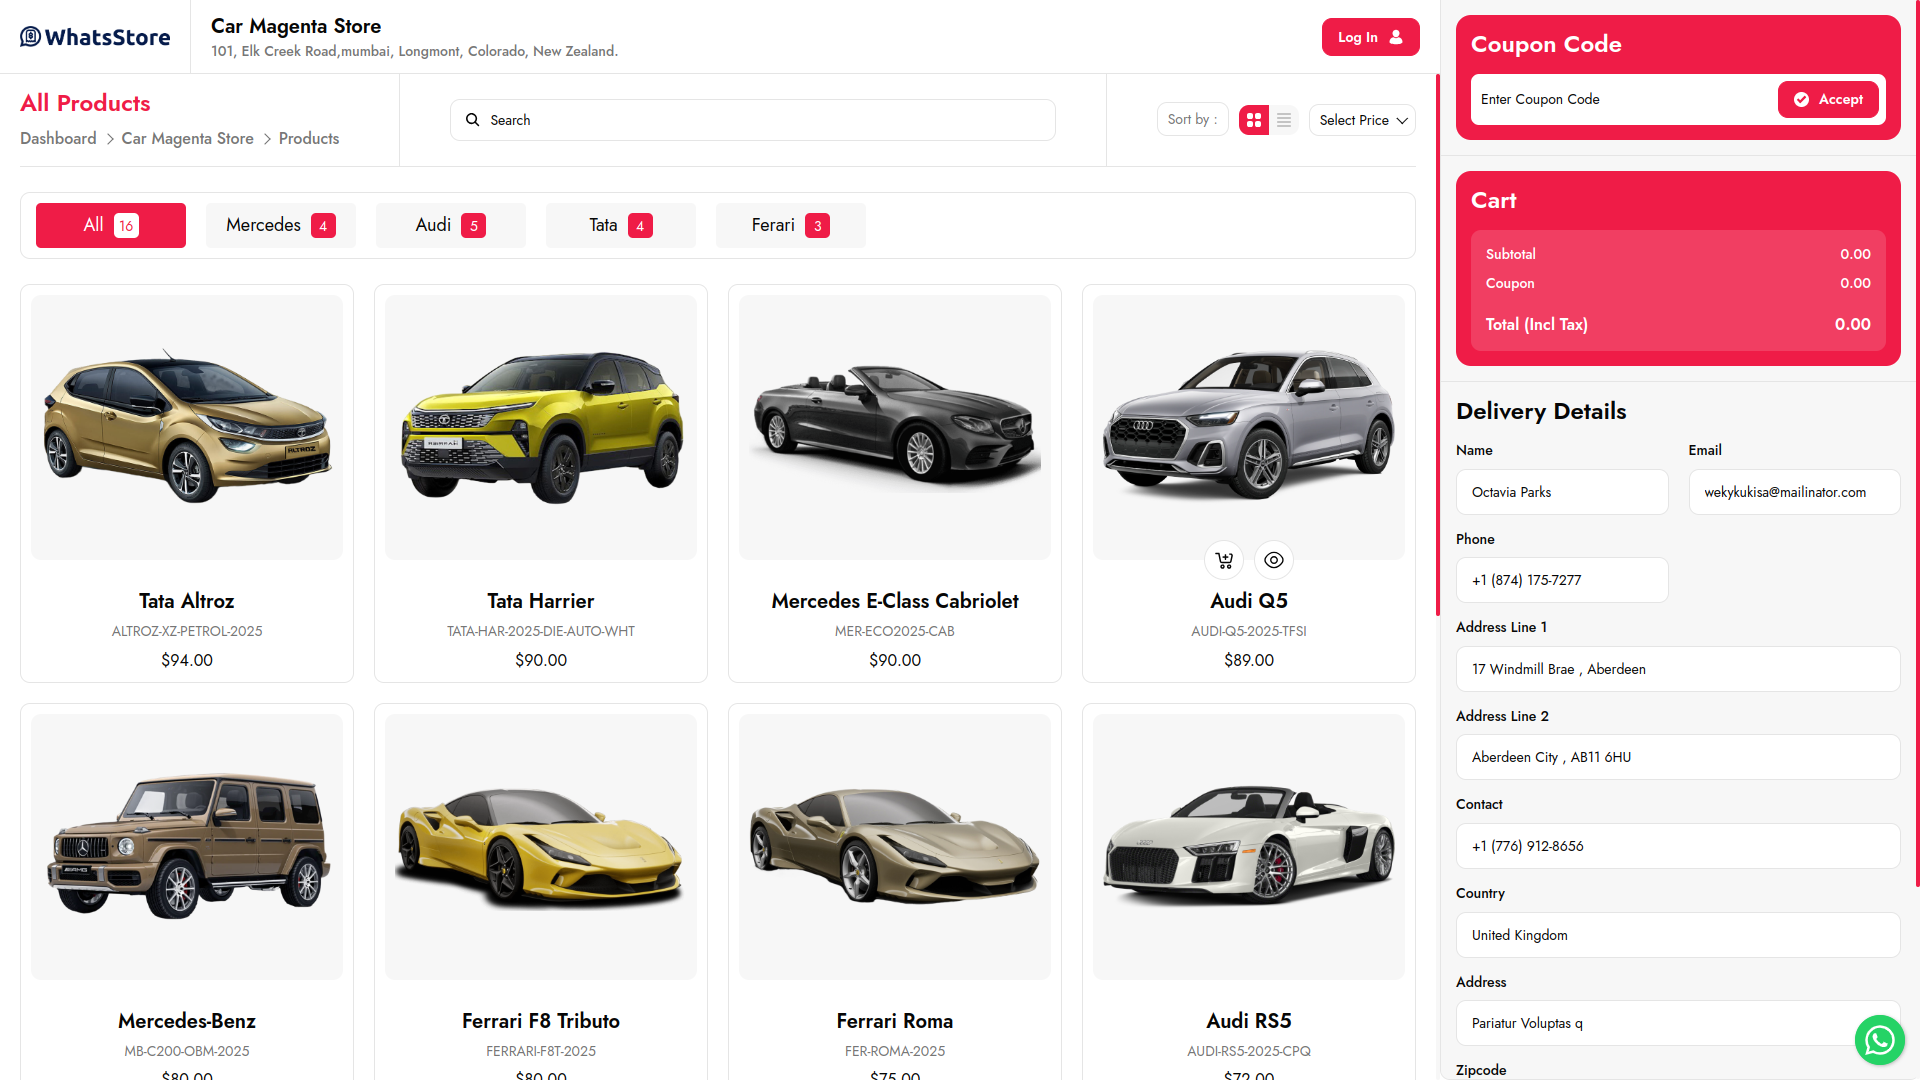This screenshot has height=1080, width=1920.
Task: Click the search magnifier icon
Action: pos(473,120)
